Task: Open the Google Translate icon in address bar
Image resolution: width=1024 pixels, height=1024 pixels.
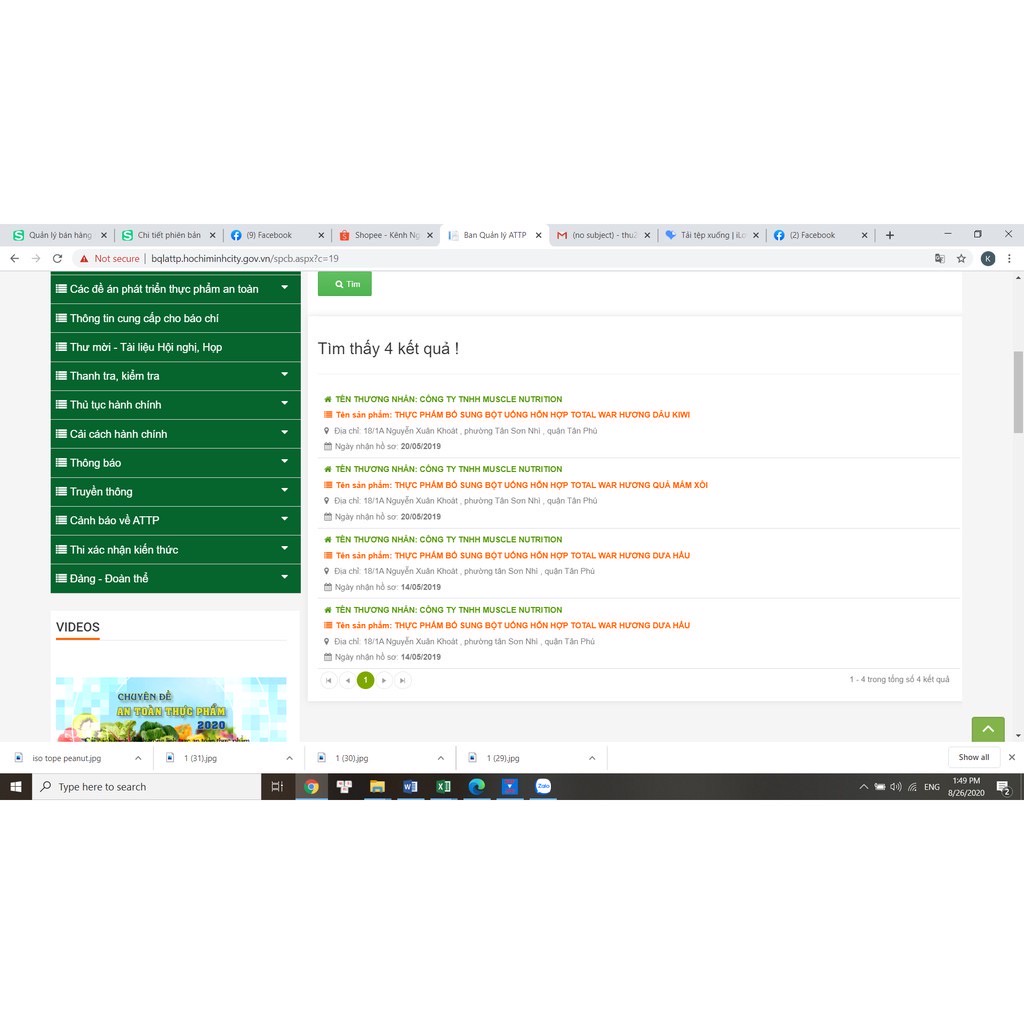Action: point(940,259)
